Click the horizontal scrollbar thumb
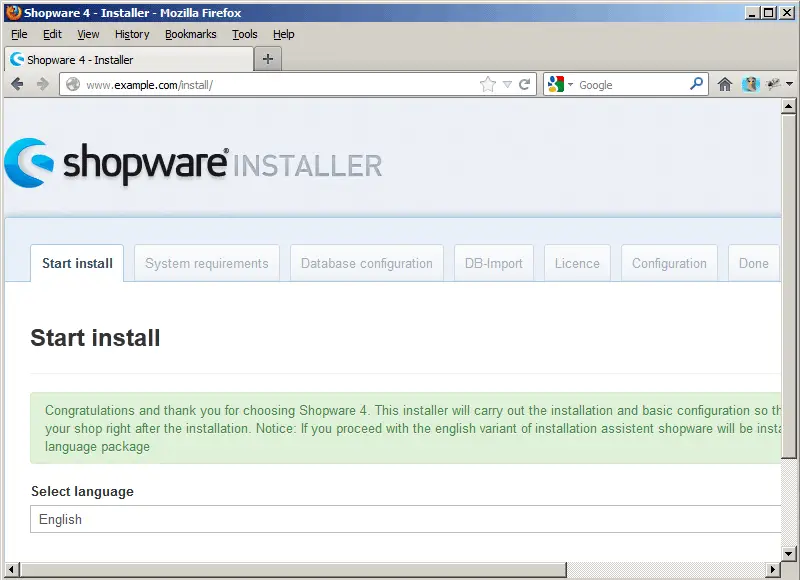This screenshot has width=800, height=580. click(293, 569)
